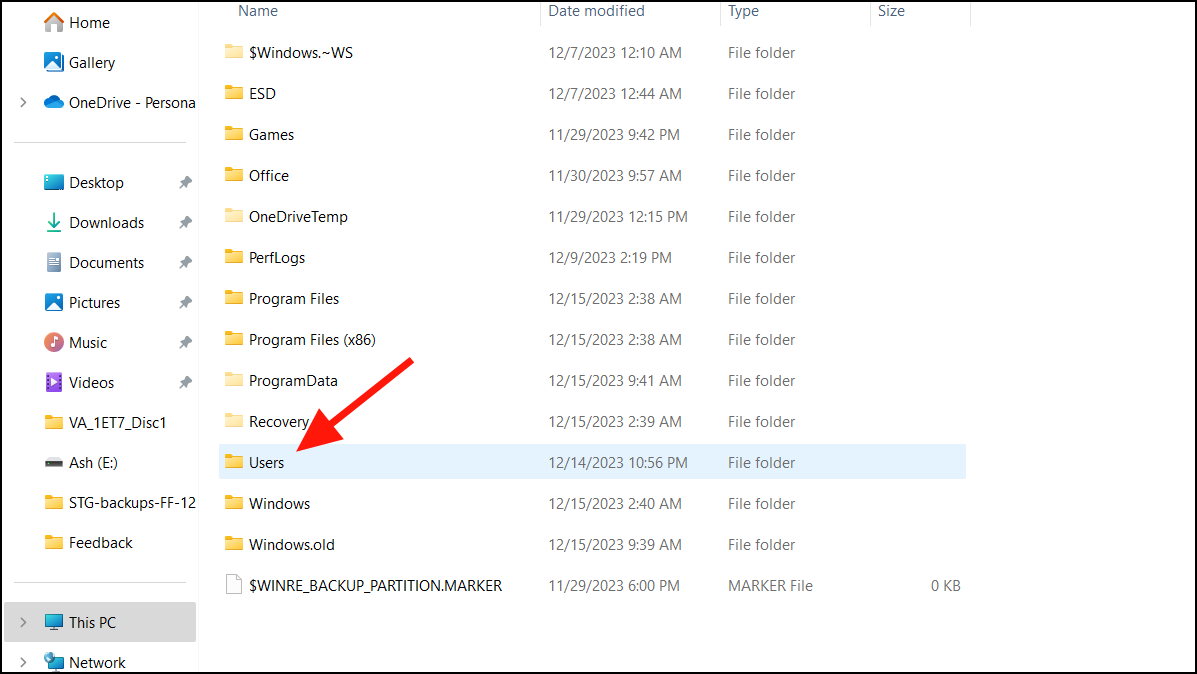Viewport: 1197px width, 674px height.
Task: Expand the Network entry
Action: pos(22,661)
